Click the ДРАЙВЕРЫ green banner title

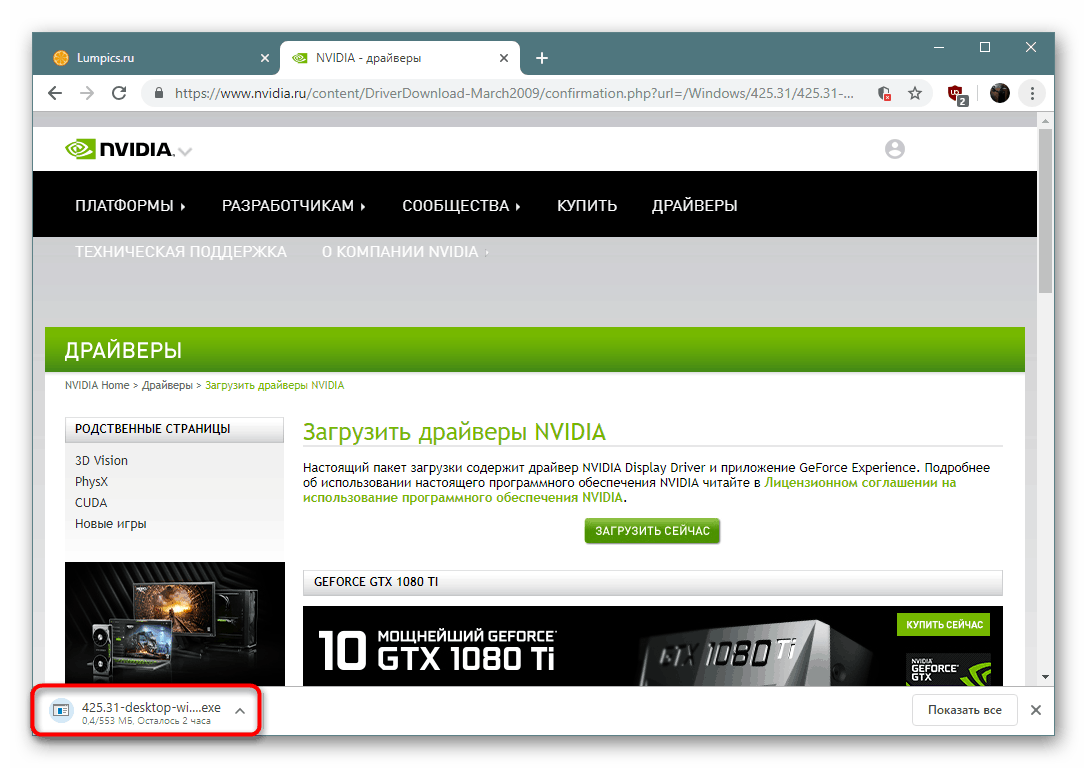coord(123,350)
